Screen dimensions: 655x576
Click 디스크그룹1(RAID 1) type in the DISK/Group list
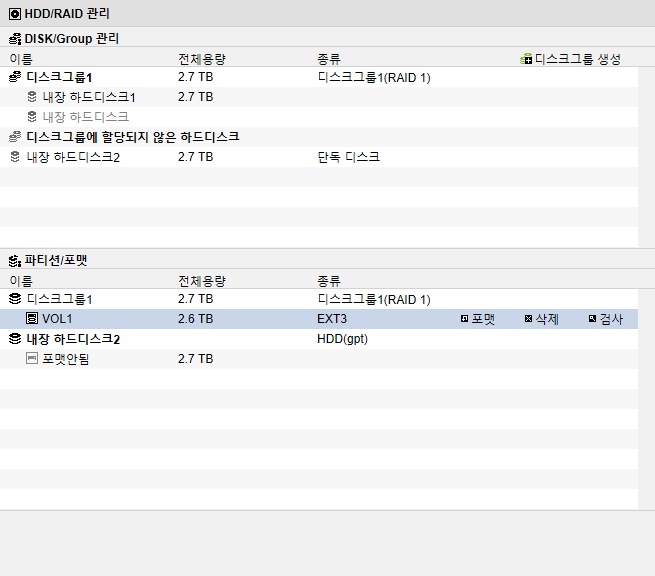[x=374, y=78]
